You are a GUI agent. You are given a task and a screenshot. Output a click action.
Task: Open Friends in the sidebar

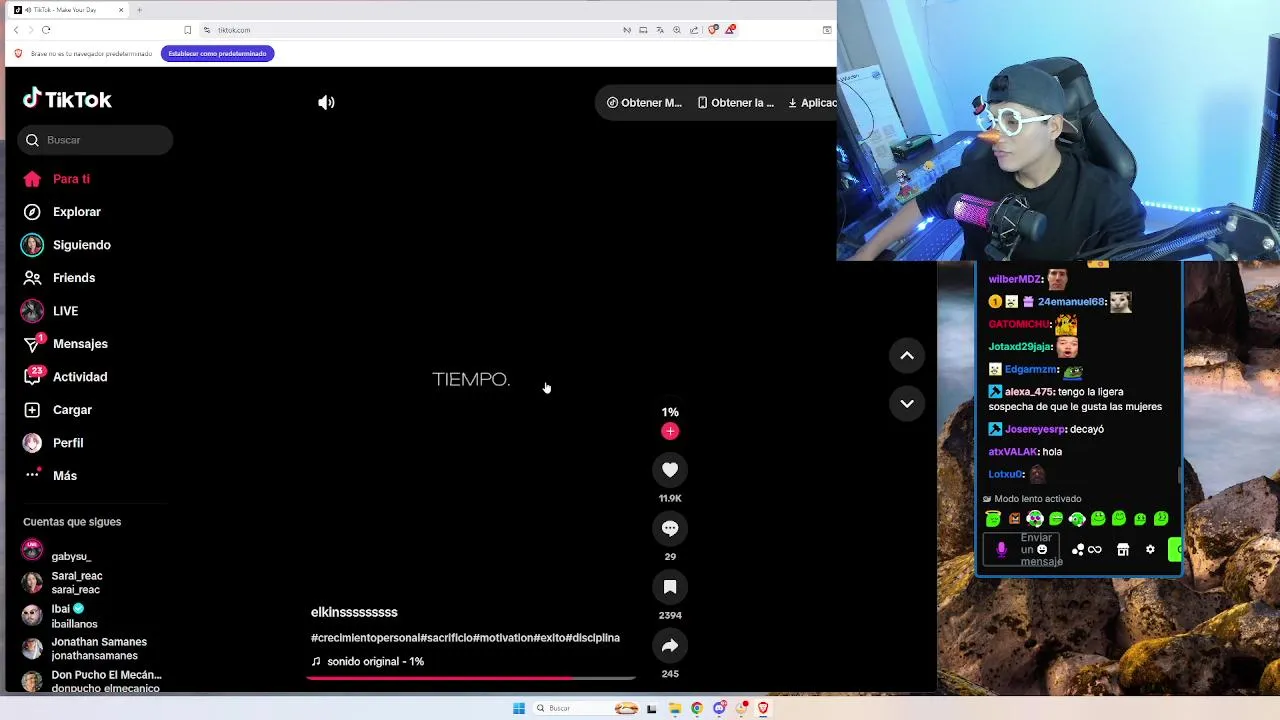click(59, 278)
